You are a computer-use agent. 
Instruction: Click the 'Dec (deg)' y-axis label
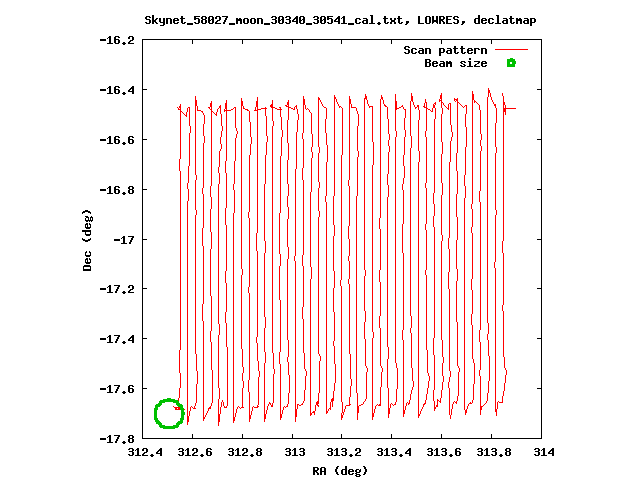pos(87,240)
